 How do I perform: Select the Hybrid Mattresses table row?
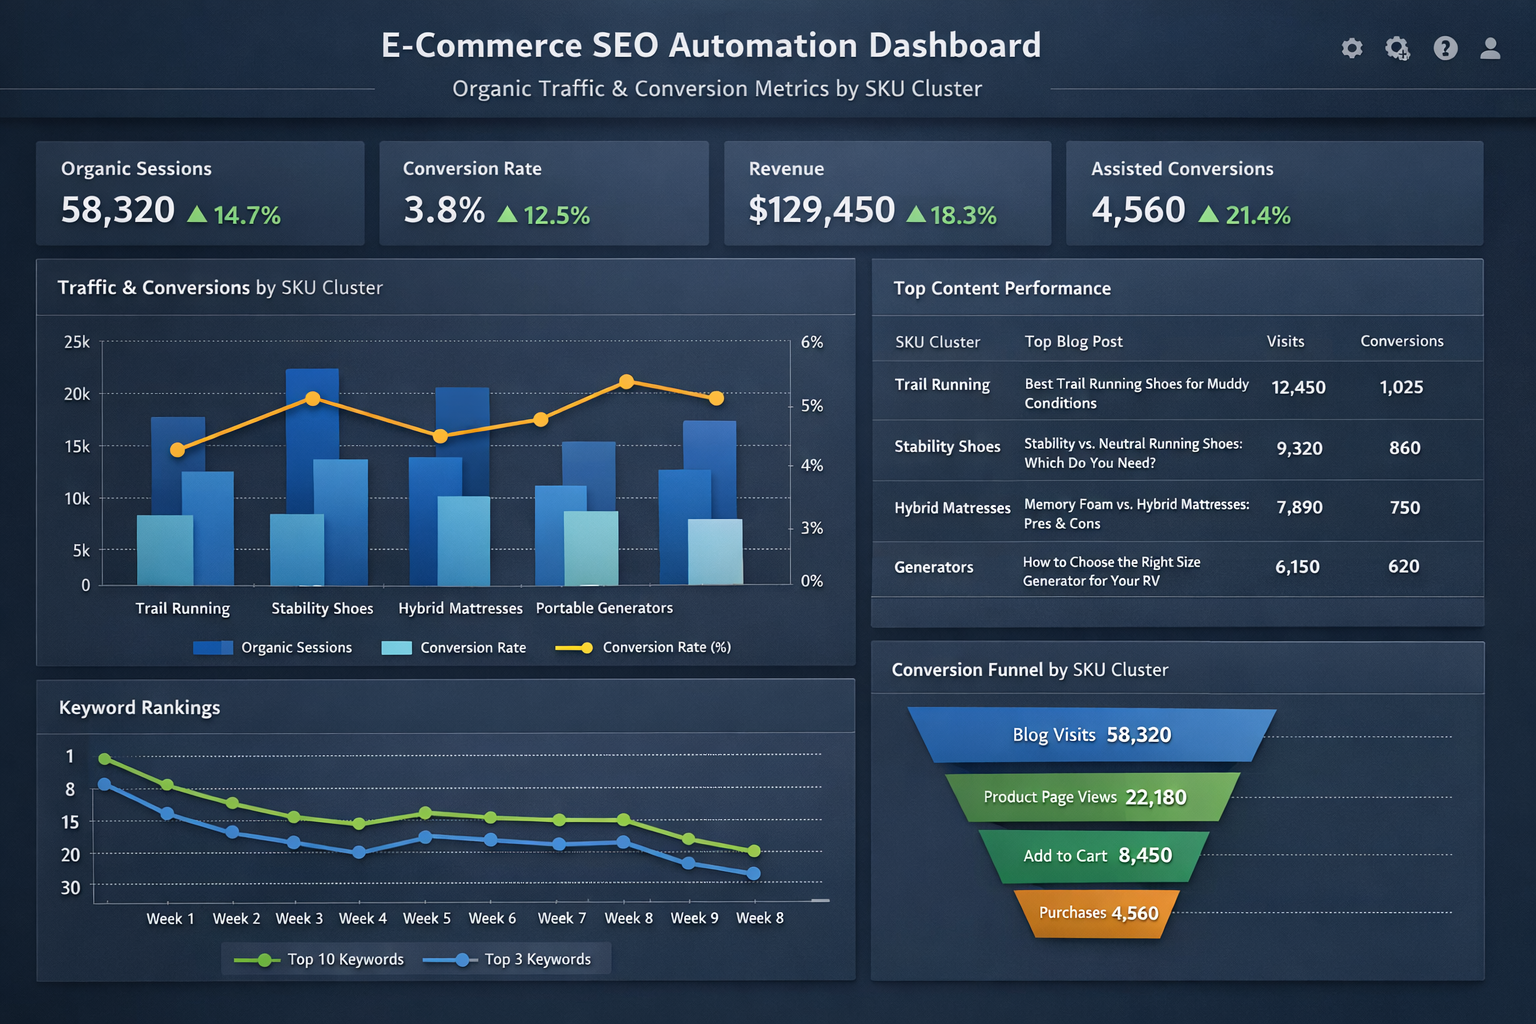(x=1136, y=513)
